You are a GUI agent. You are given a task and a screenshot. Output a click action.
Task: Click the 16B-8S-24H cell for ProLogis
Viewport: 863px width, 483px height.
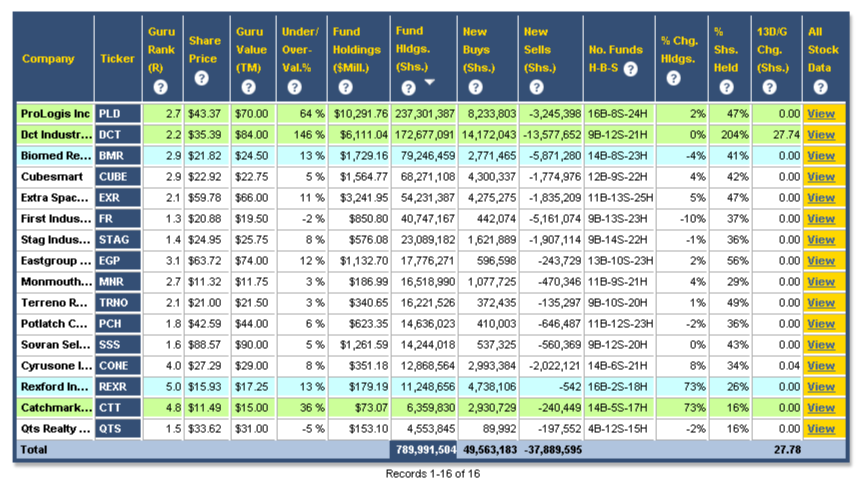tap(618, 114)
